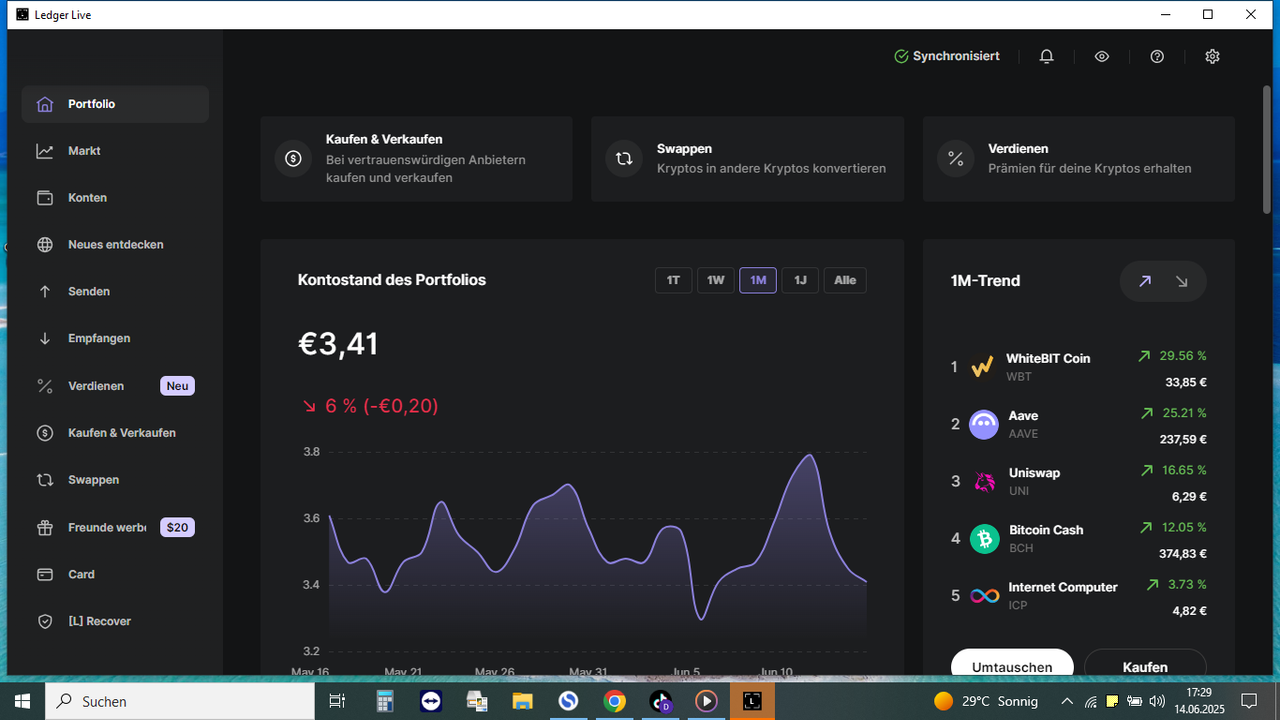This screenshot has width=1280, height=720.
Task: Show hidden system tray icons chevron
Action: coord(1067,701)
